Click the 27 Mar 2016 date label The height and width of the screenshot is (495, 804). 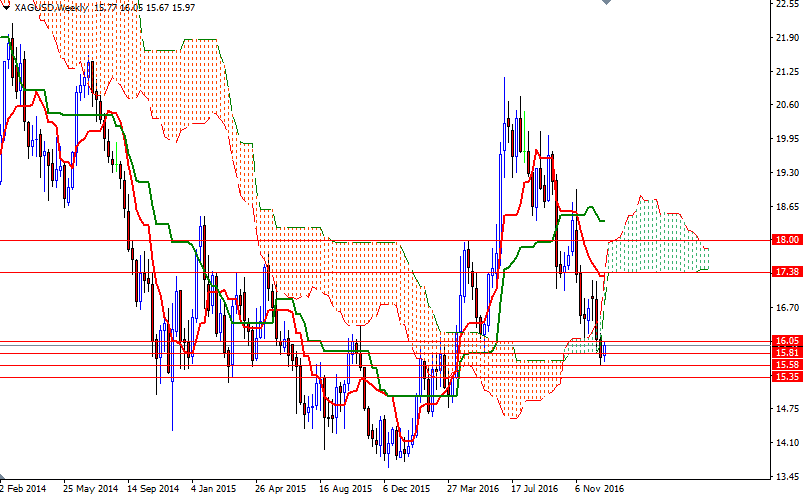pyautogui.click(x=473, y=488)
